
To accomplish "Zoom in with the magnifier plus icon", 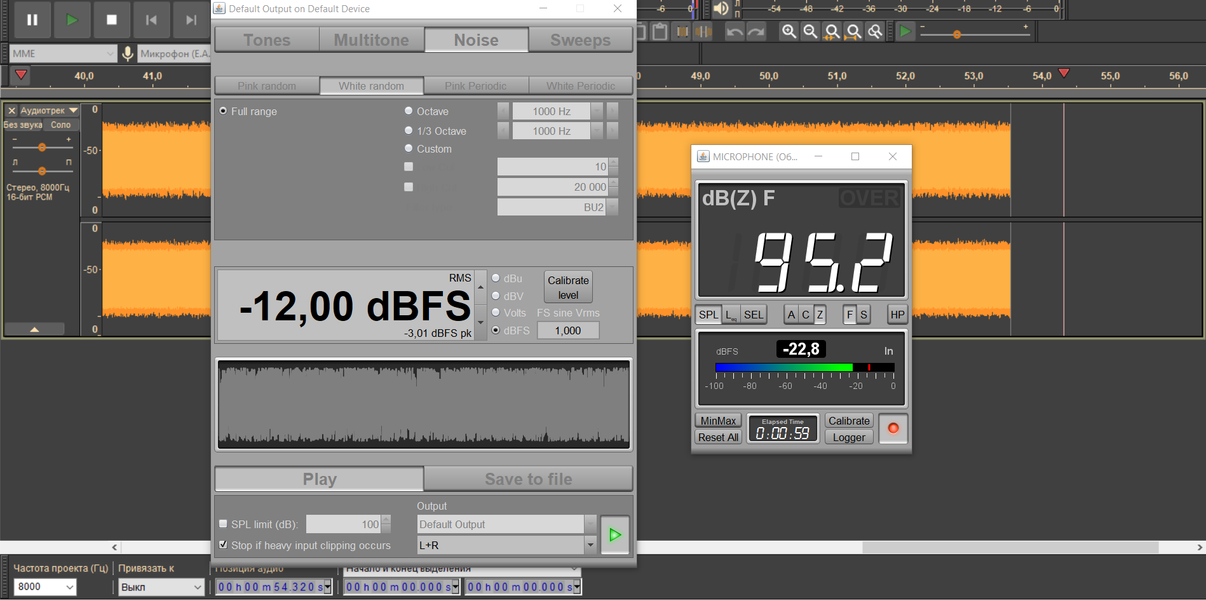I will coord(789,32).
